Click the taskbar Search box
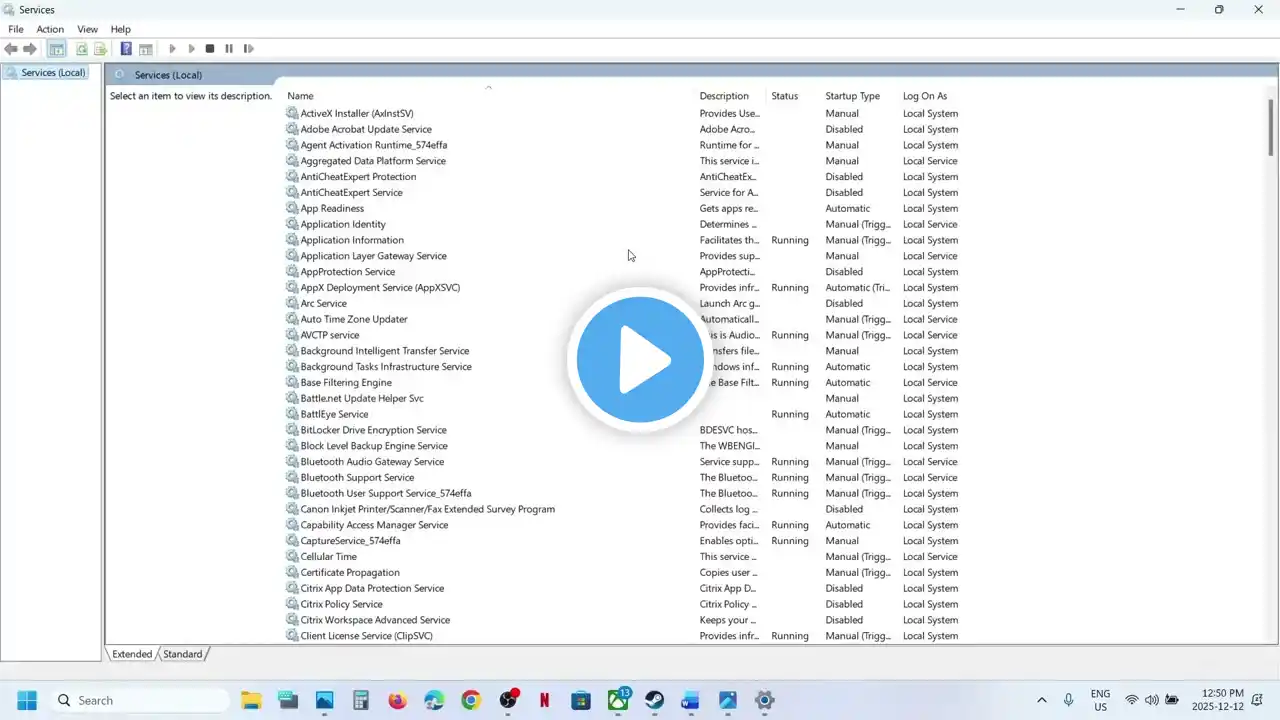 coord(140,700)
